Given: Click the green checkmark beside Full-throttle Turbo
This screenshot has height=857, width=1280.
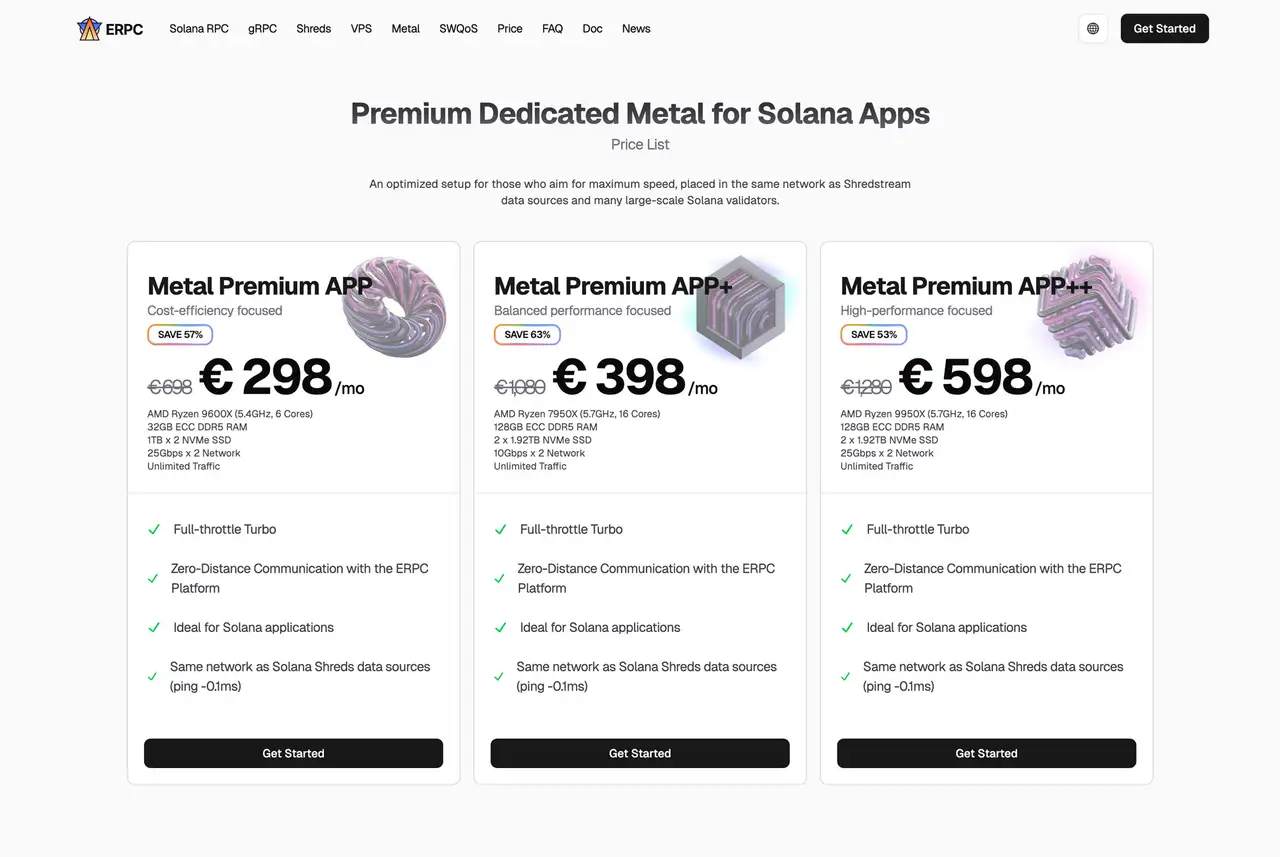Looking at the screenshot, I should click(x=153, y=529).
